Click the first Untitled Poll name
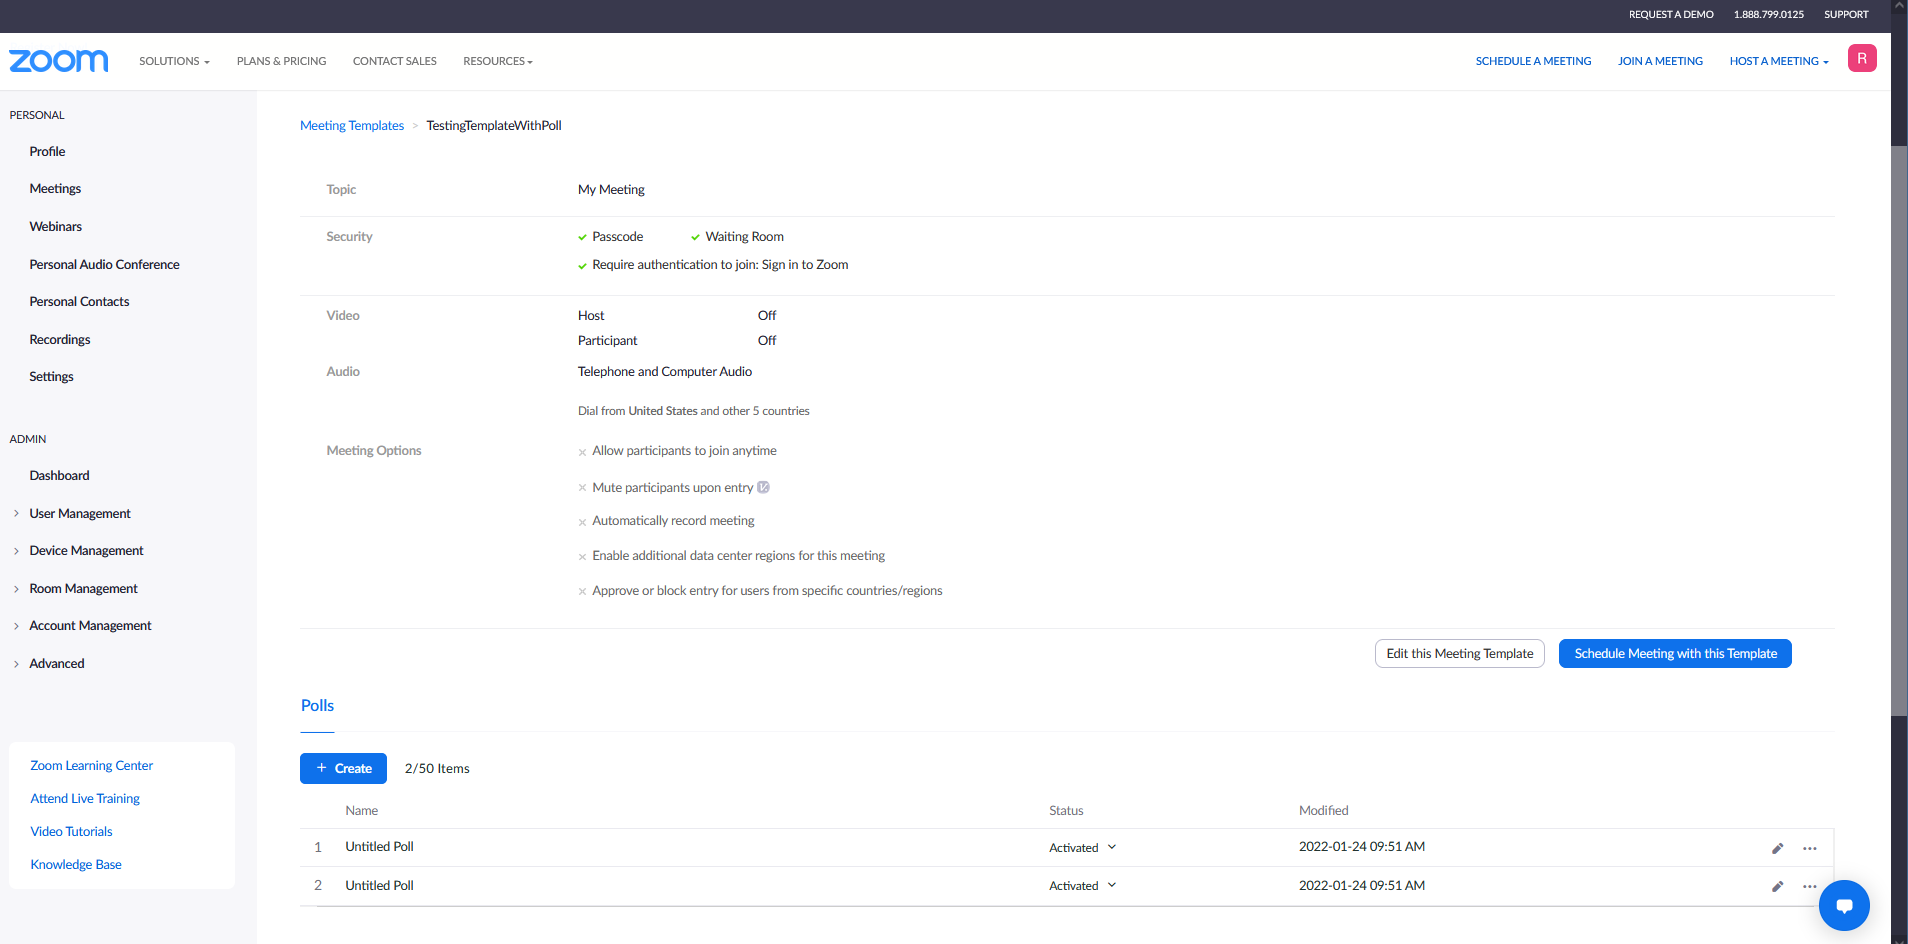Screen dimensions: 1908x944 [379, 847]
